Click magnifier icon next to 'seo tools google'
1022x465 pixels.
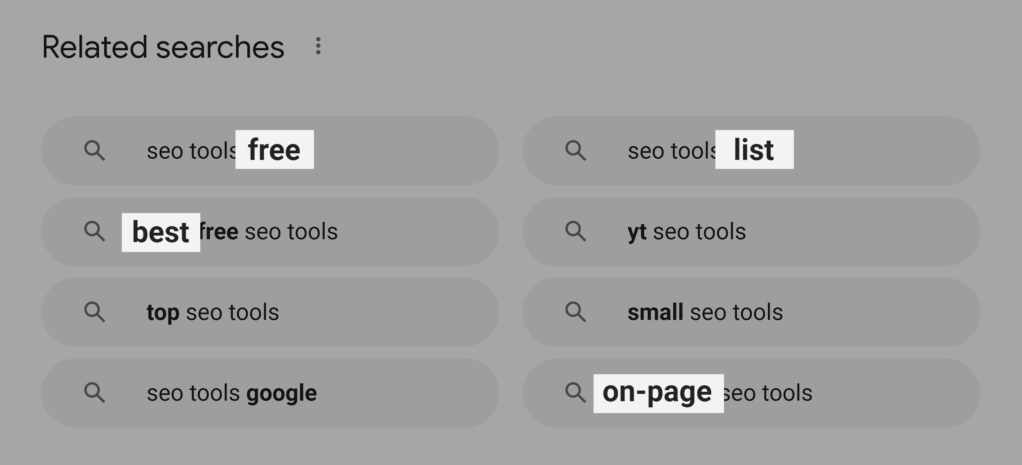tap(94, 392)
